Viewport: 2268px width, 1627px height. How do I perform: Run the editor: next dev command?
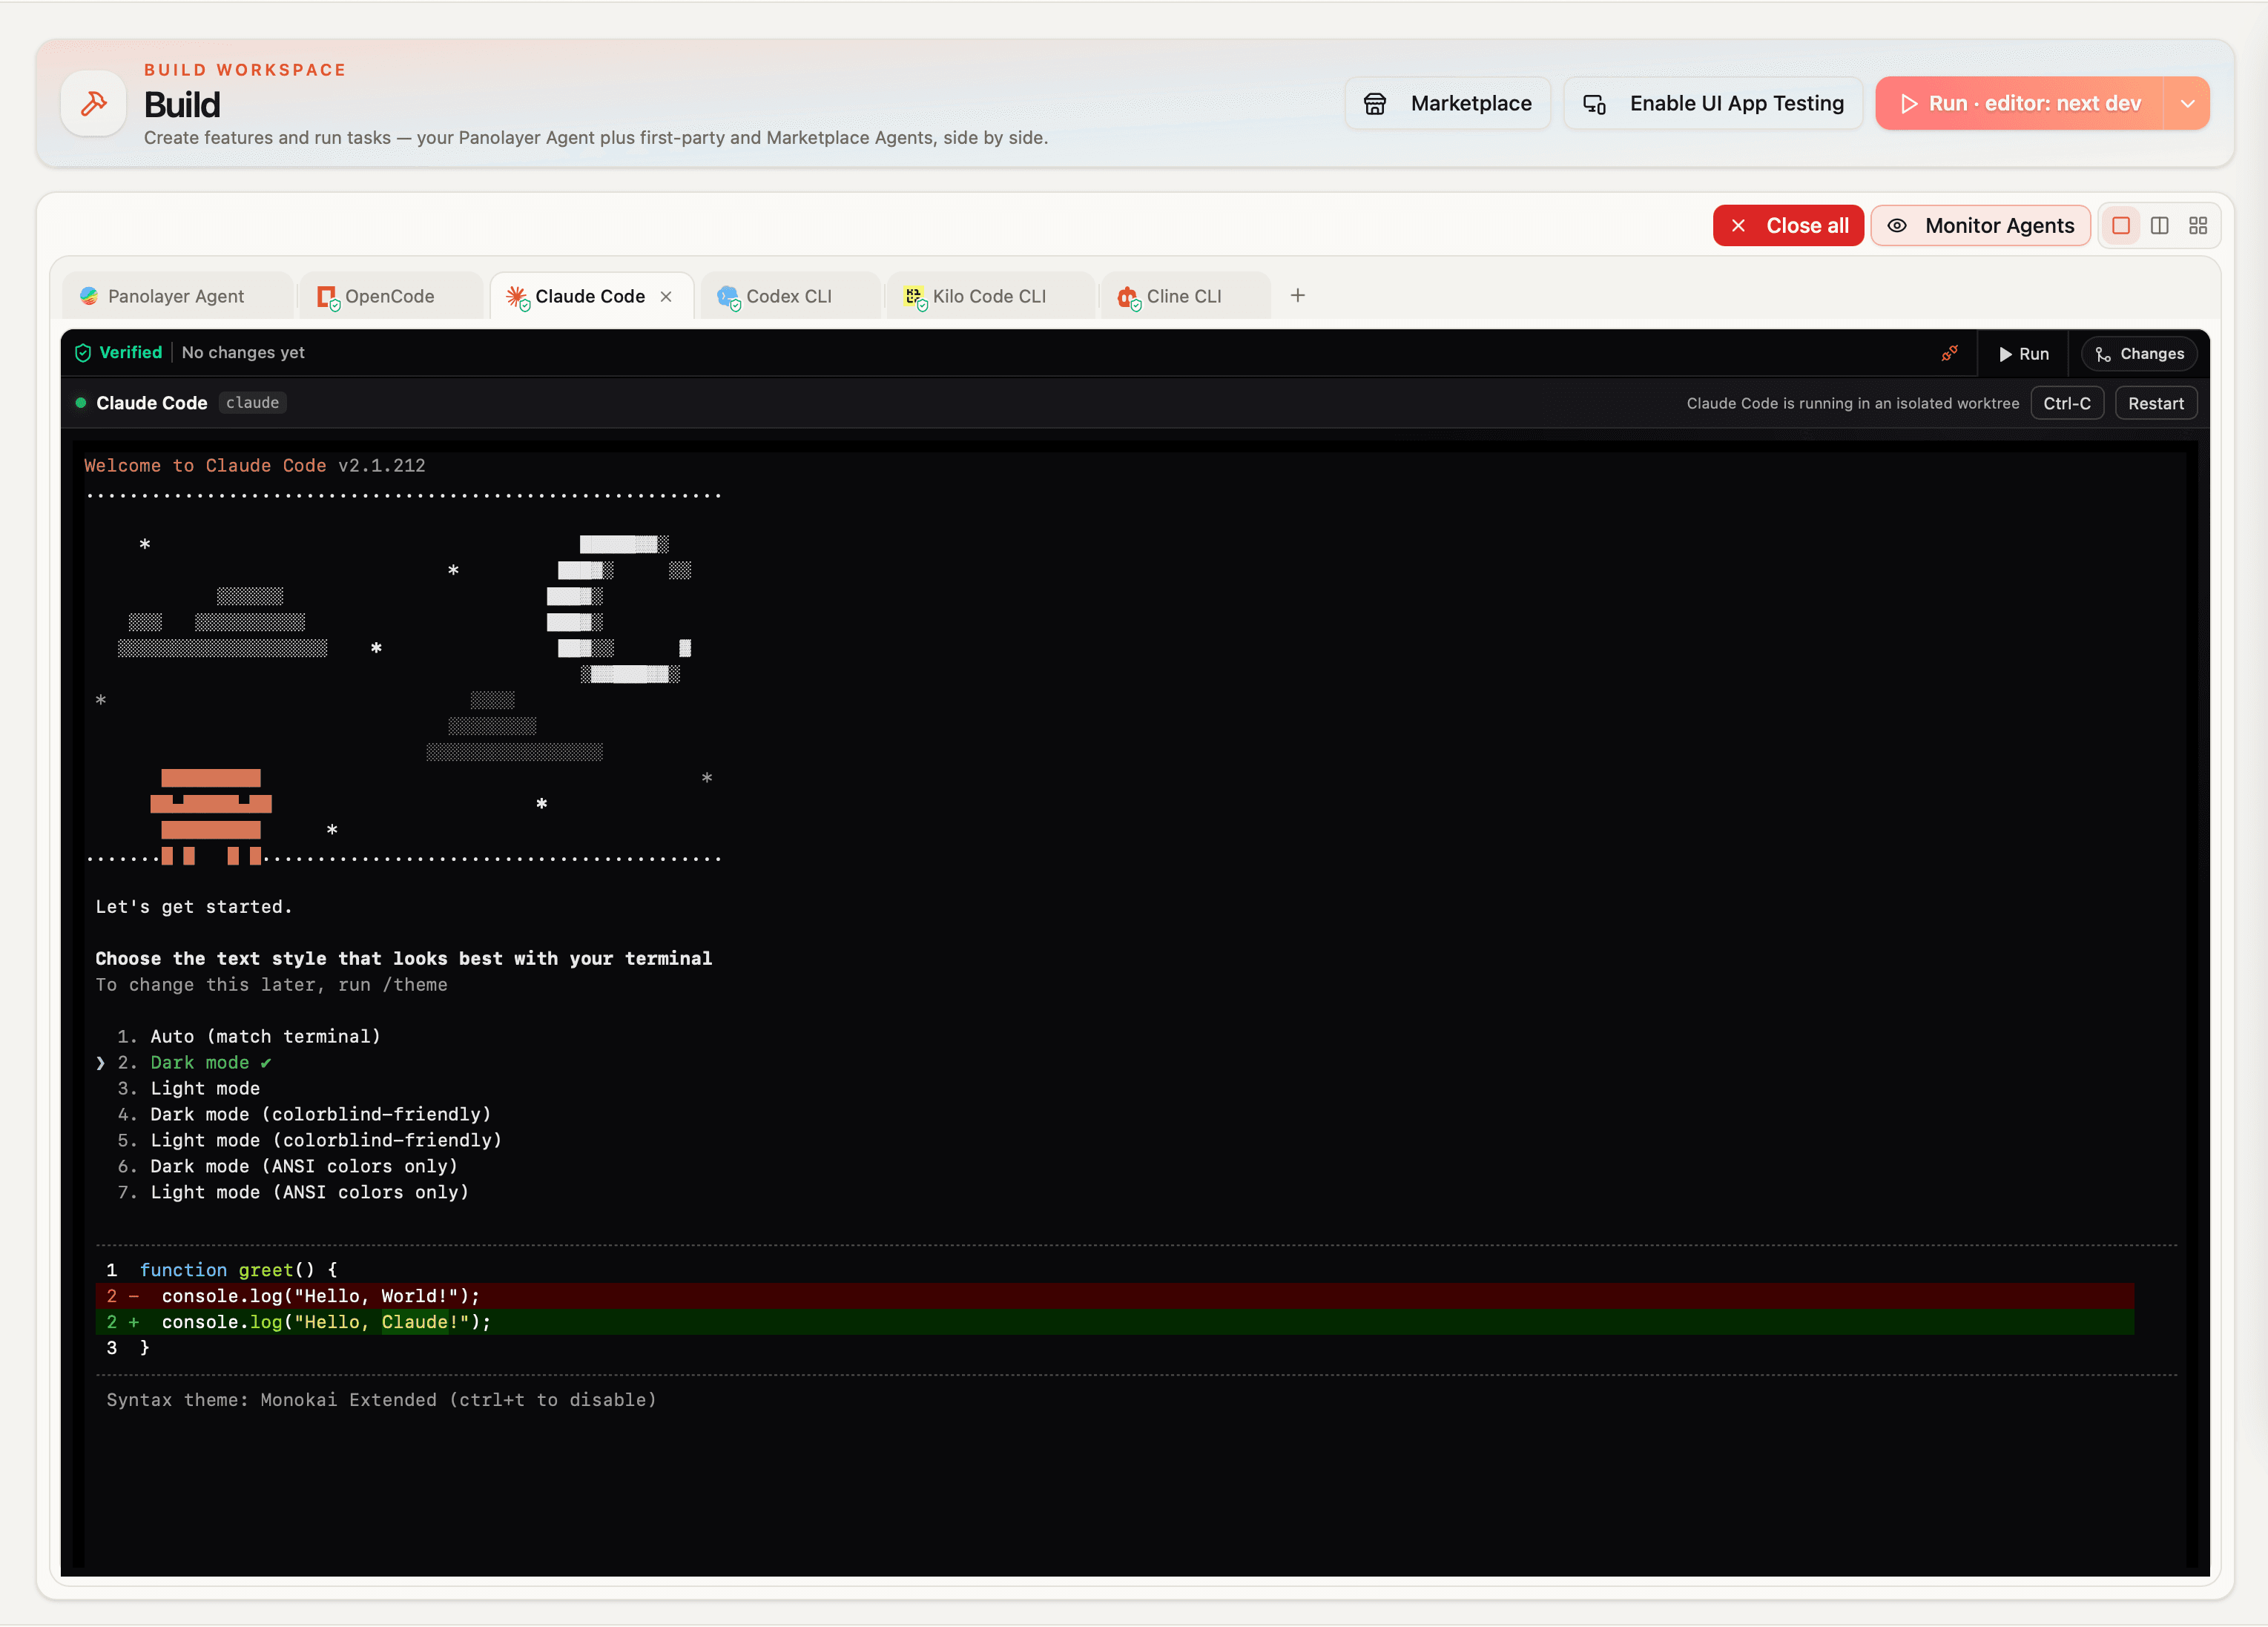click(2019, 103)
